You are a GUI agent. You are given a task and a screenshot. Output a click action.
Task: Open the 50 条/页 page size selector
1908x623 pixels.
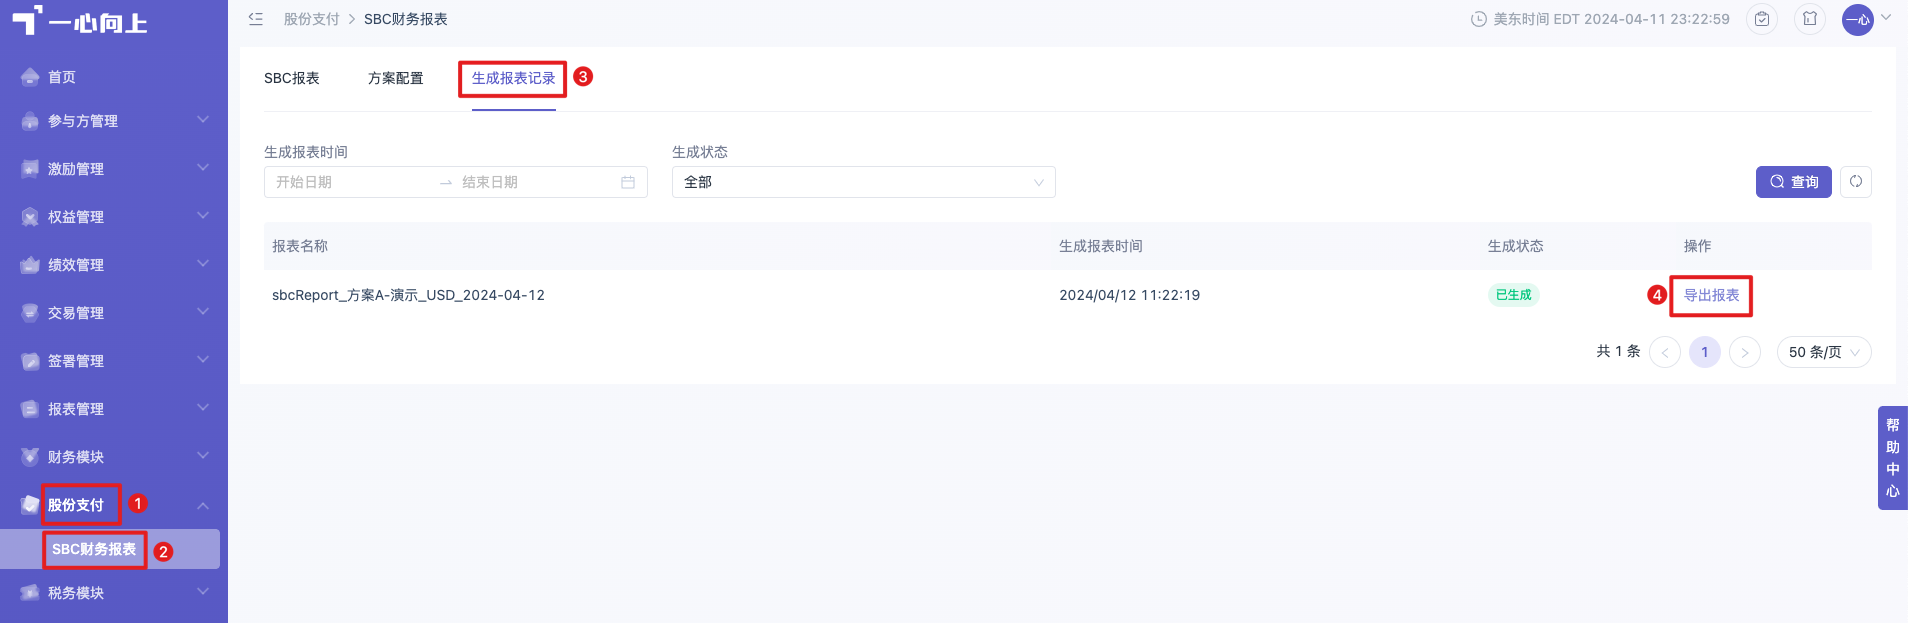1824,352
